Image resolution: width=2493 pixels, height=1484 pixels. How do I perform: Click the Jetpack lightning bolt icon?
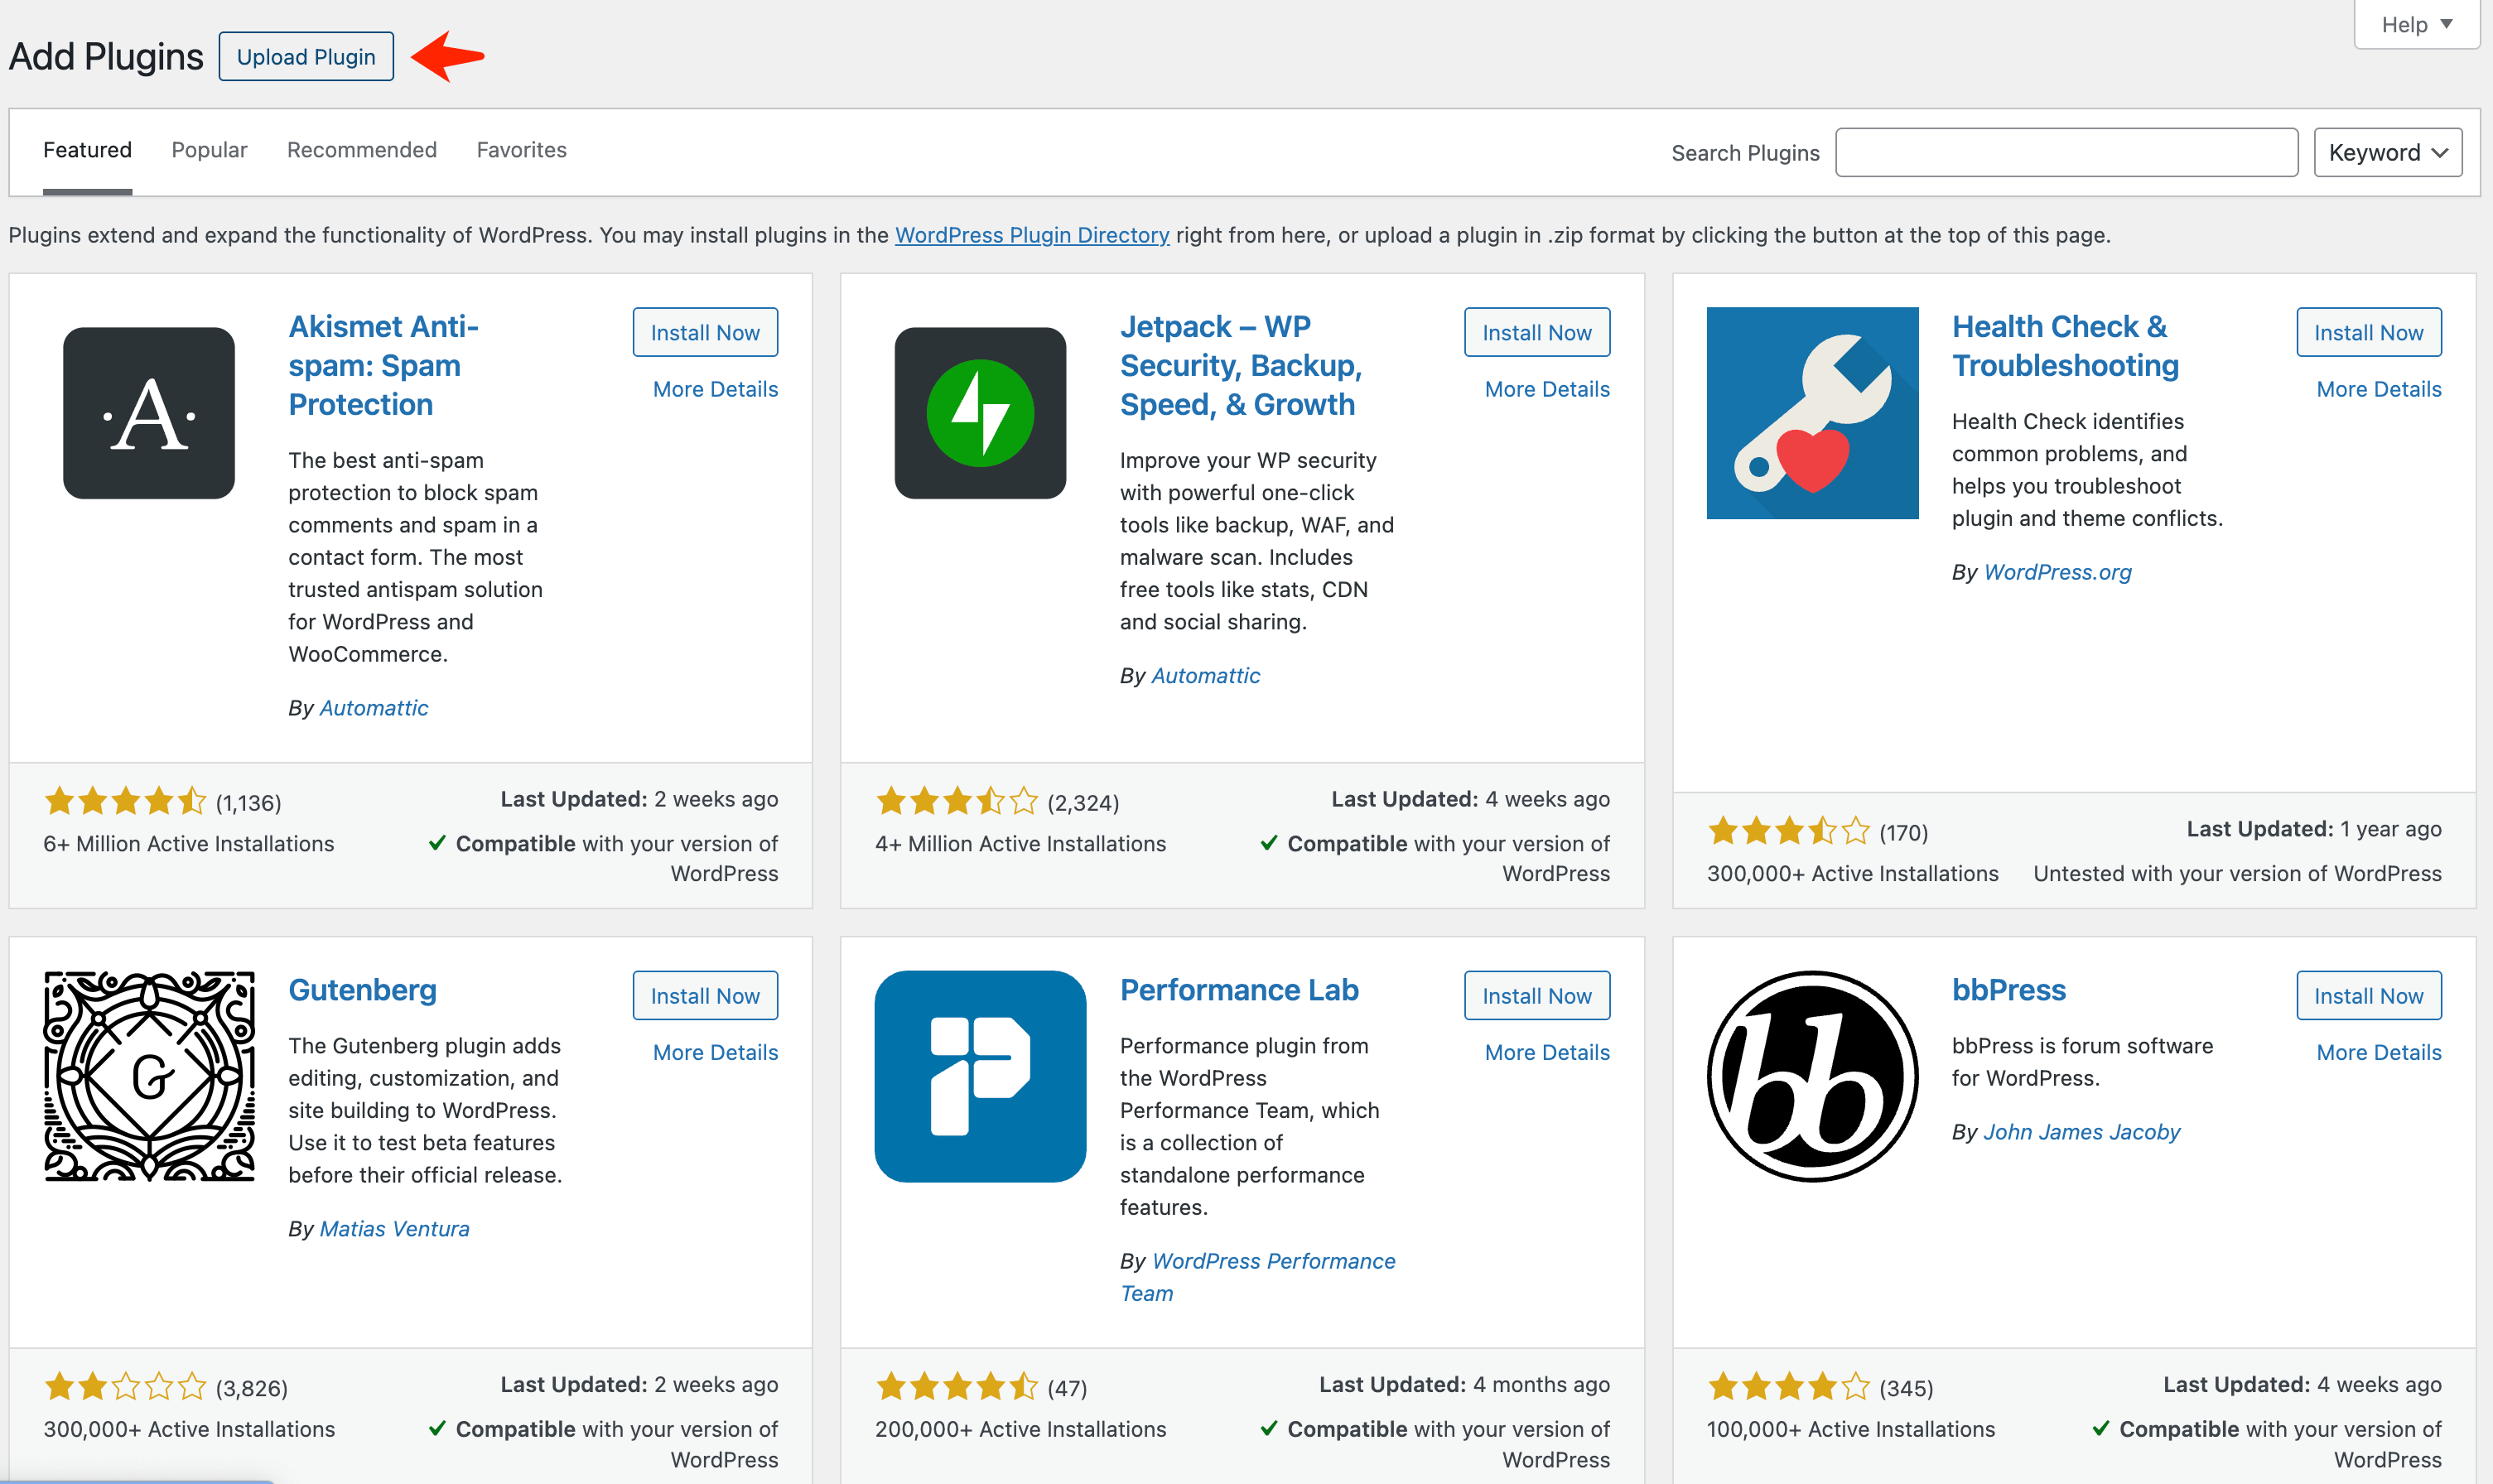coord(980,413)
